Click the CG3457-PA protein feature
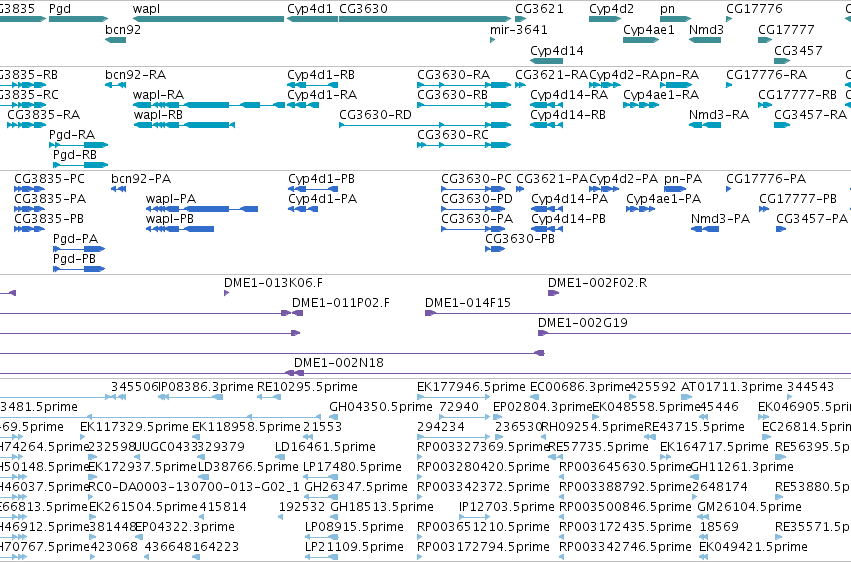 pos(781,229)
